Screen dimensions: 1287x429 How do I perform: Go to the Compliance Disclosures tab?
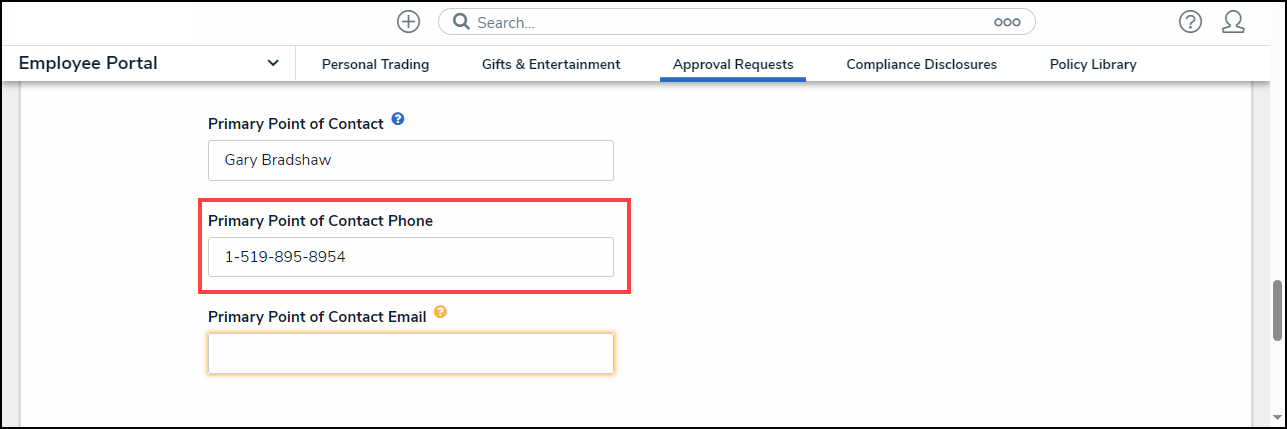tap(921, 64)
